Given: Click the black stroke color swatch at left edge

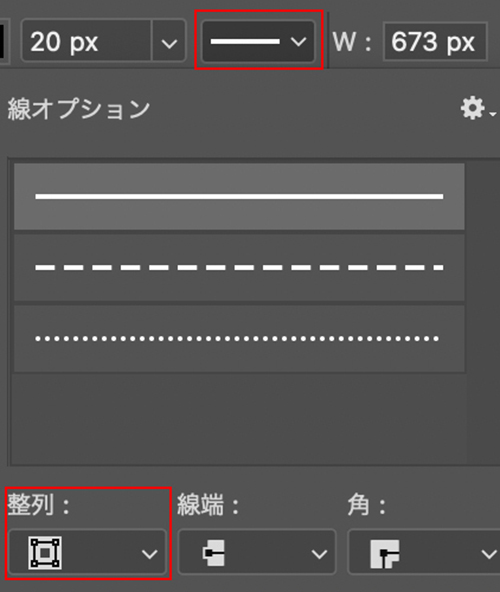Looking at the screenshot, I should (x=2, y=42).
